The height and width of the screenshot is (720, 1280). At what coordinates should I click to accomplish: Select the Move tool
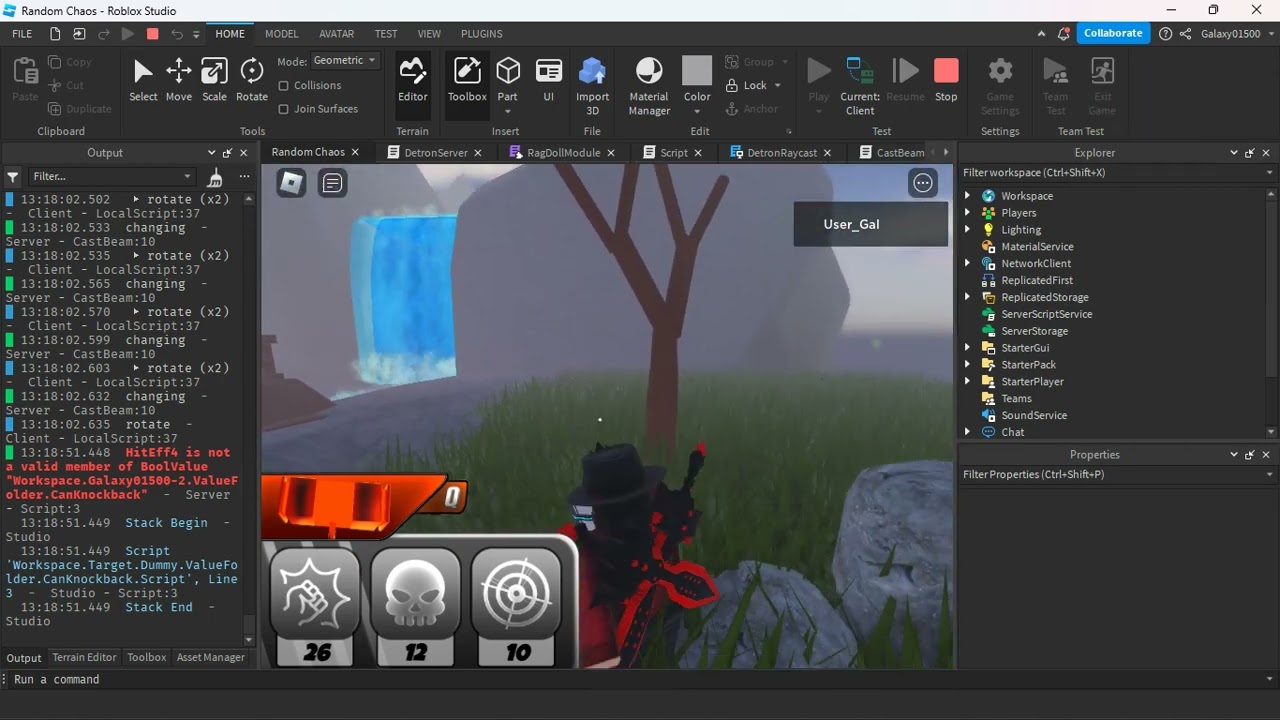[x=179, y=79]
